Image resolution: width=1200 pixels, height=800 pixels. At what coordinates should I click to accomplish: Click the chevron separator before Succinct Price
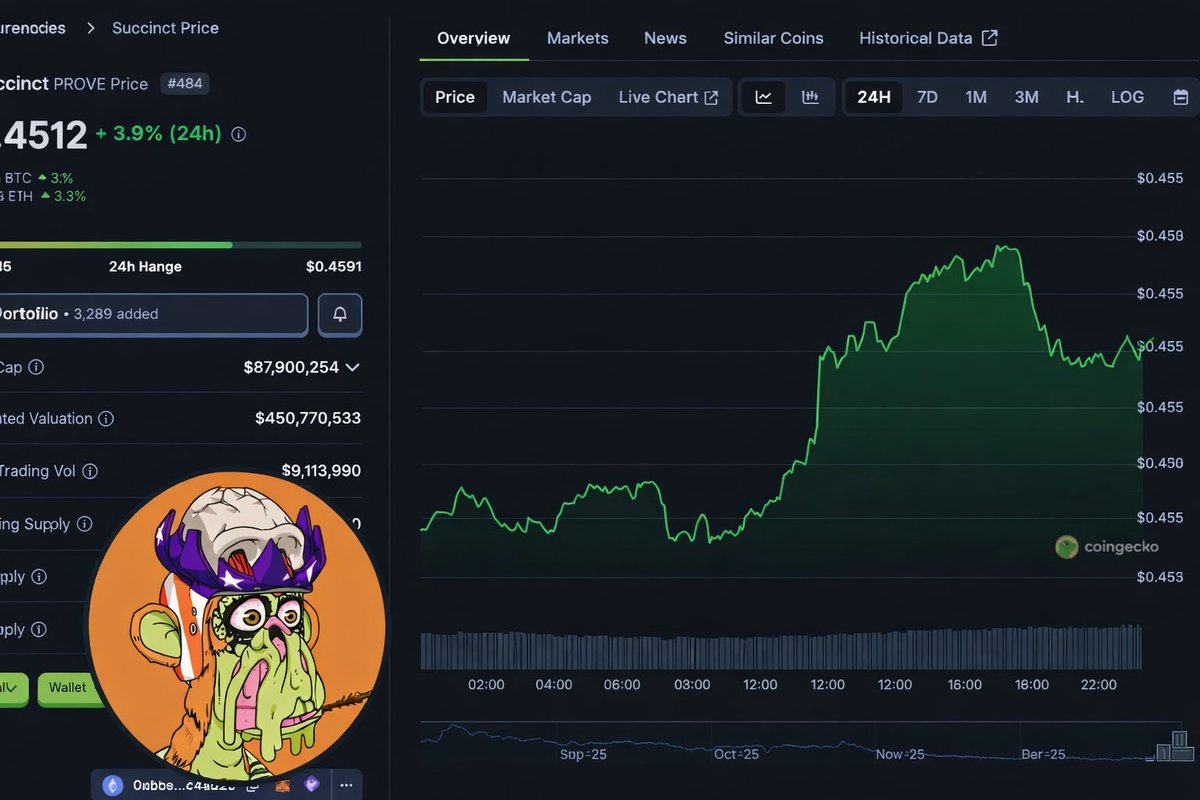90,28
